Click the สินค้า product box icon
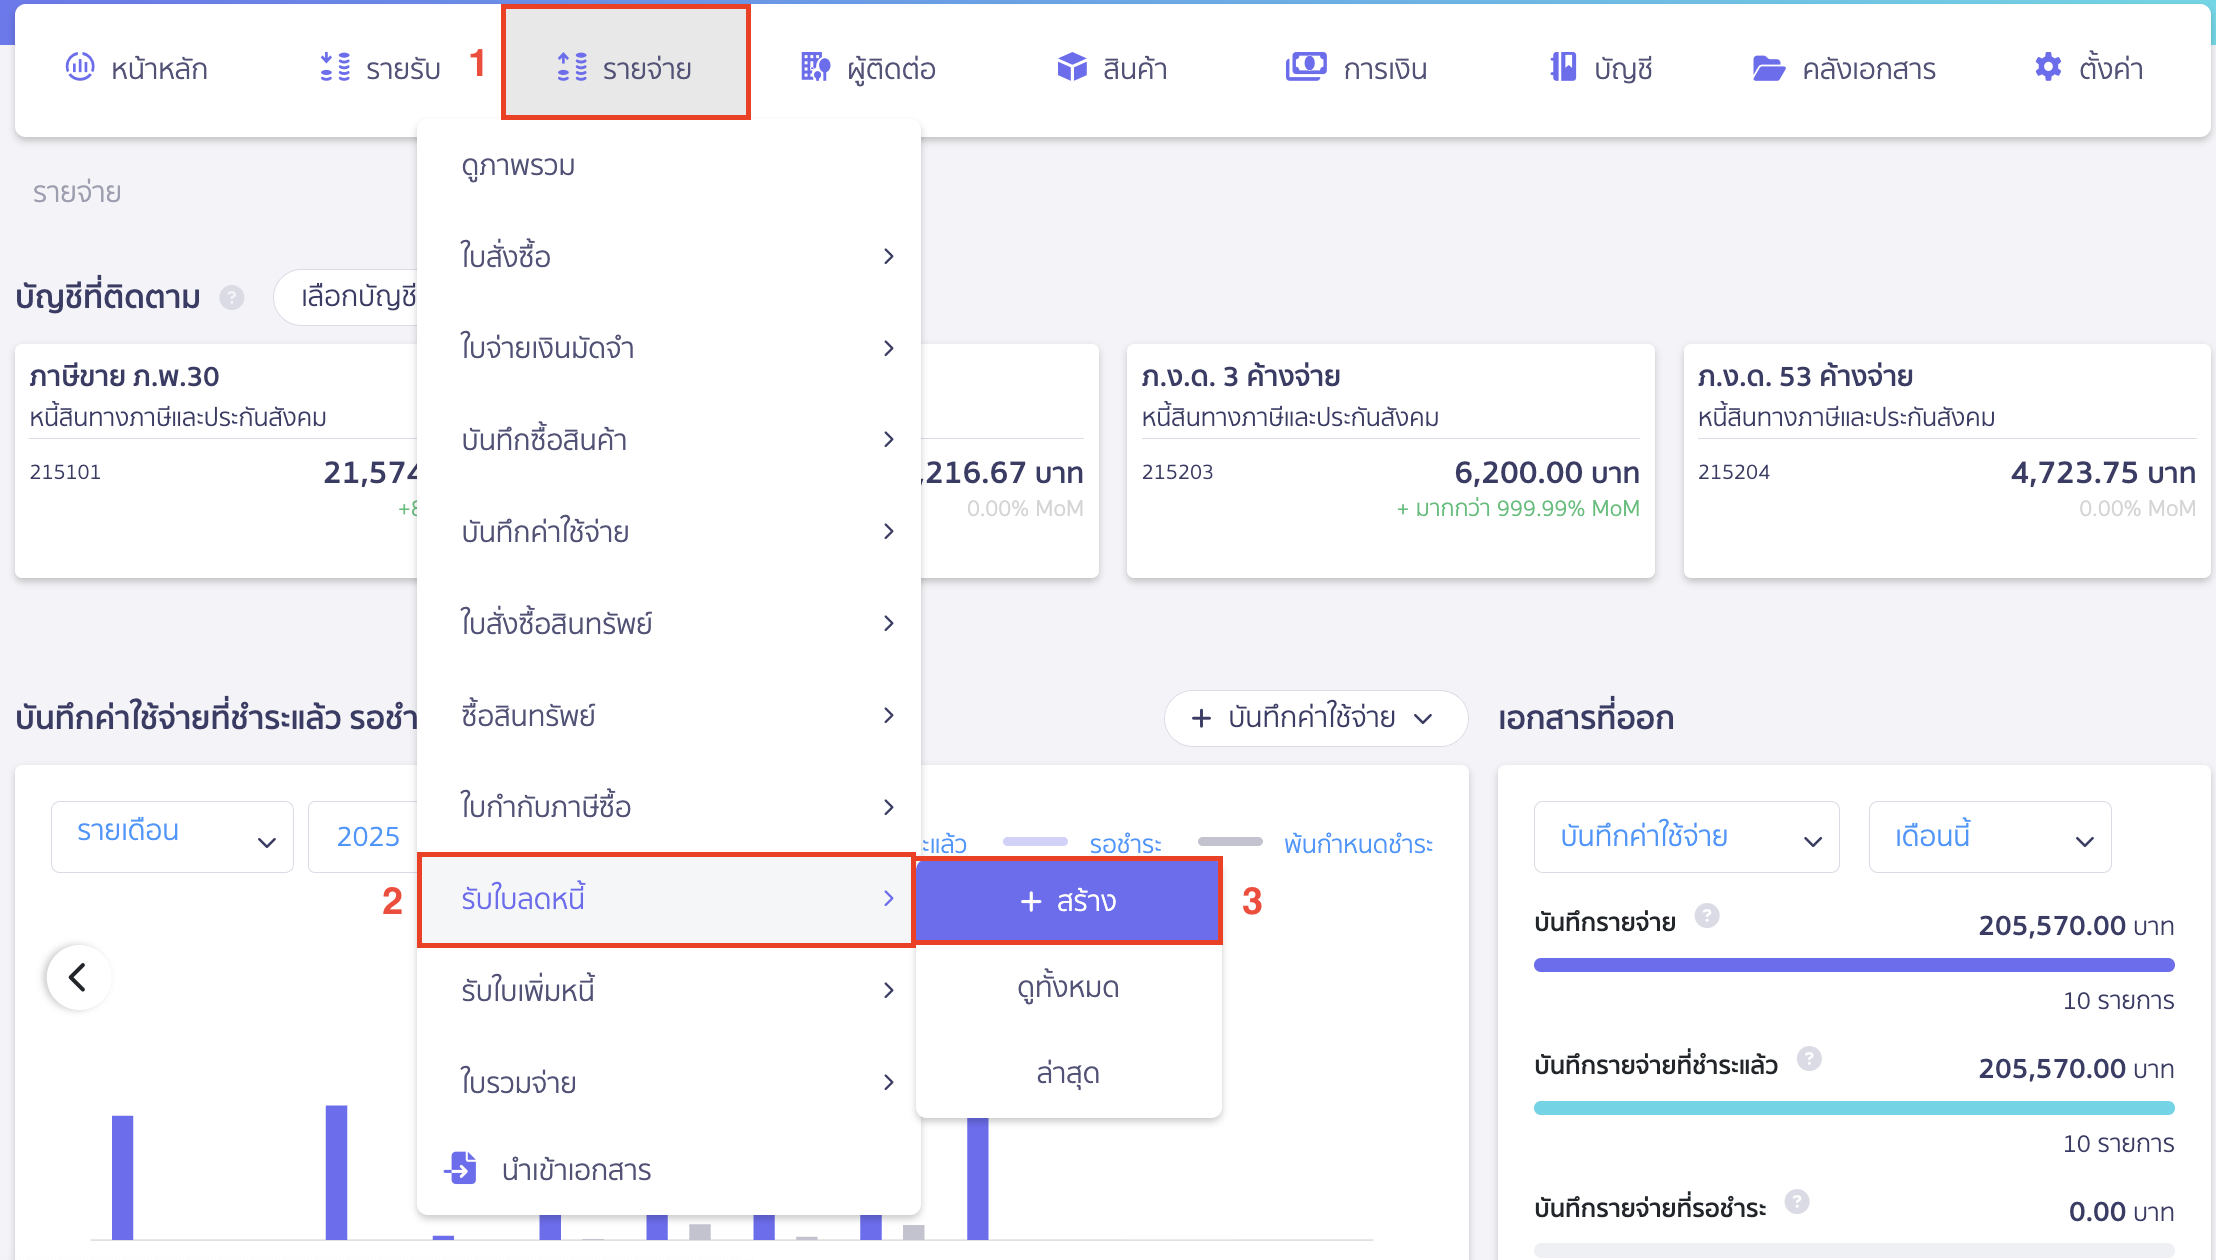 (1071, 67)
